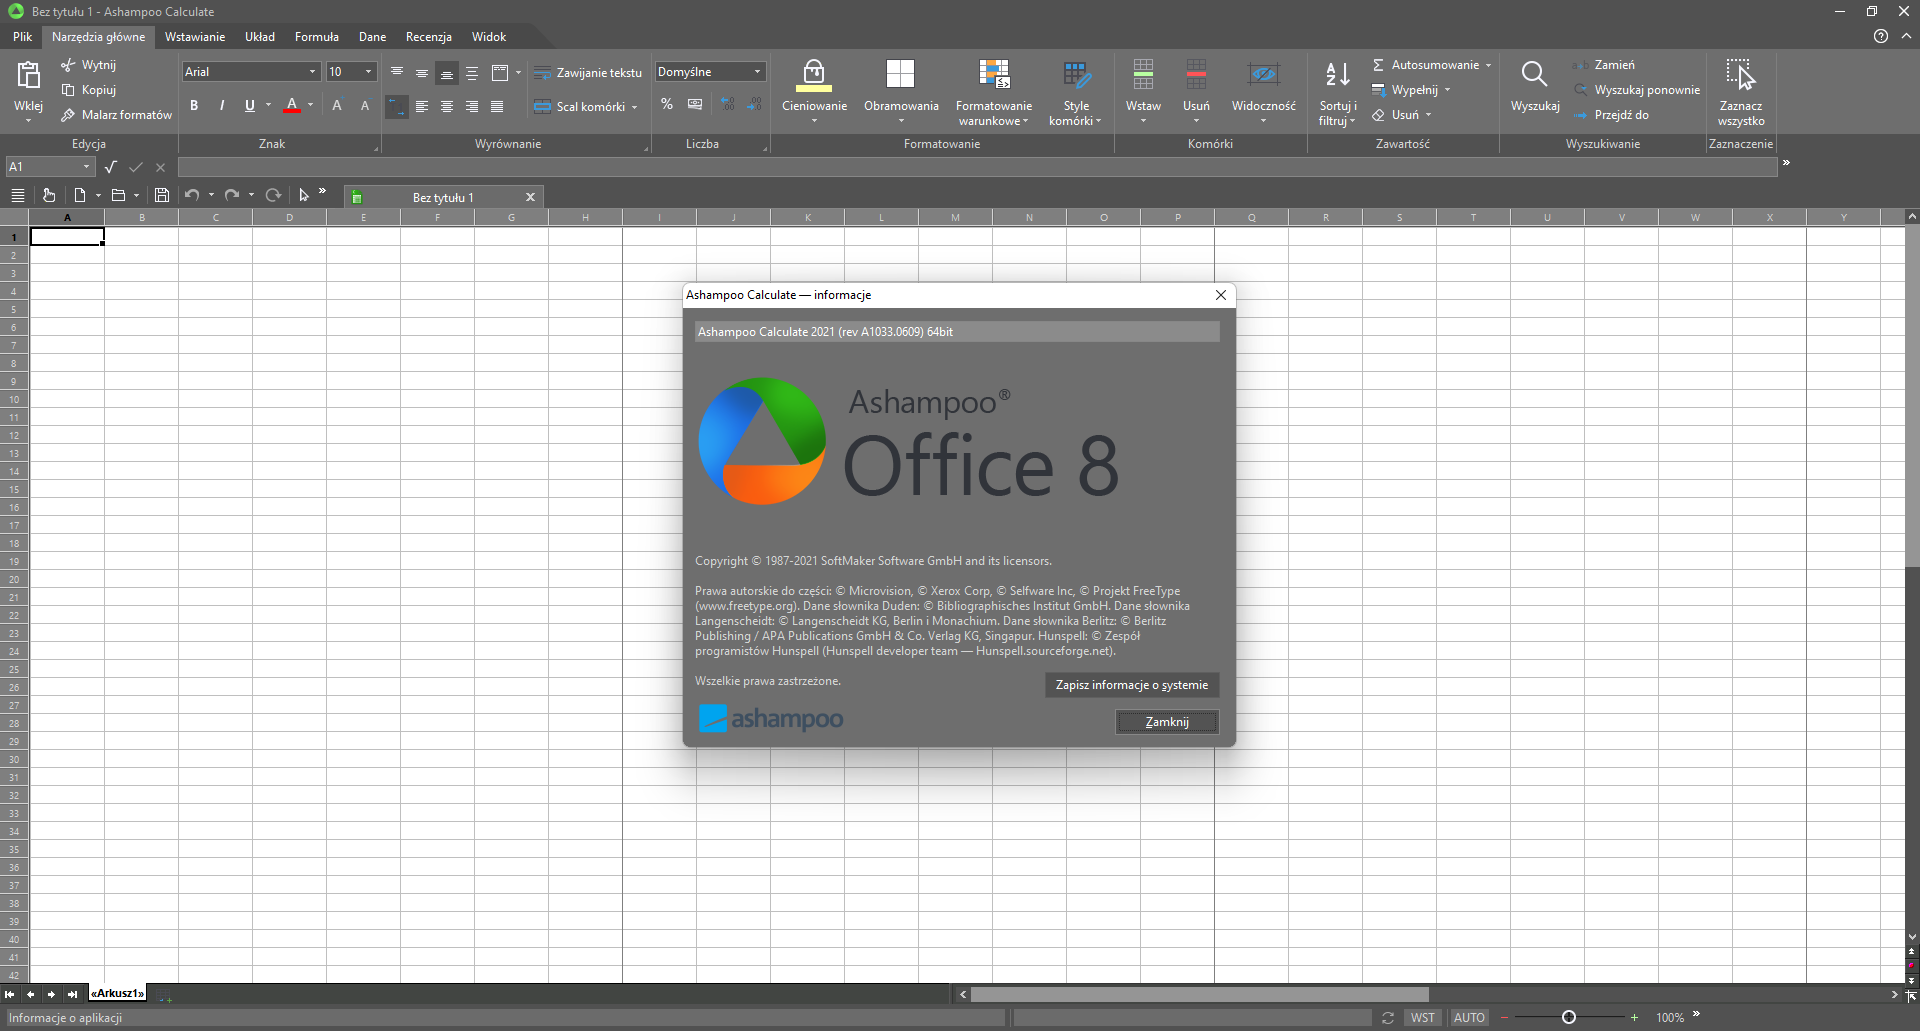
Task: Click the zoom slider handle
Action: coord(1569,1018)
